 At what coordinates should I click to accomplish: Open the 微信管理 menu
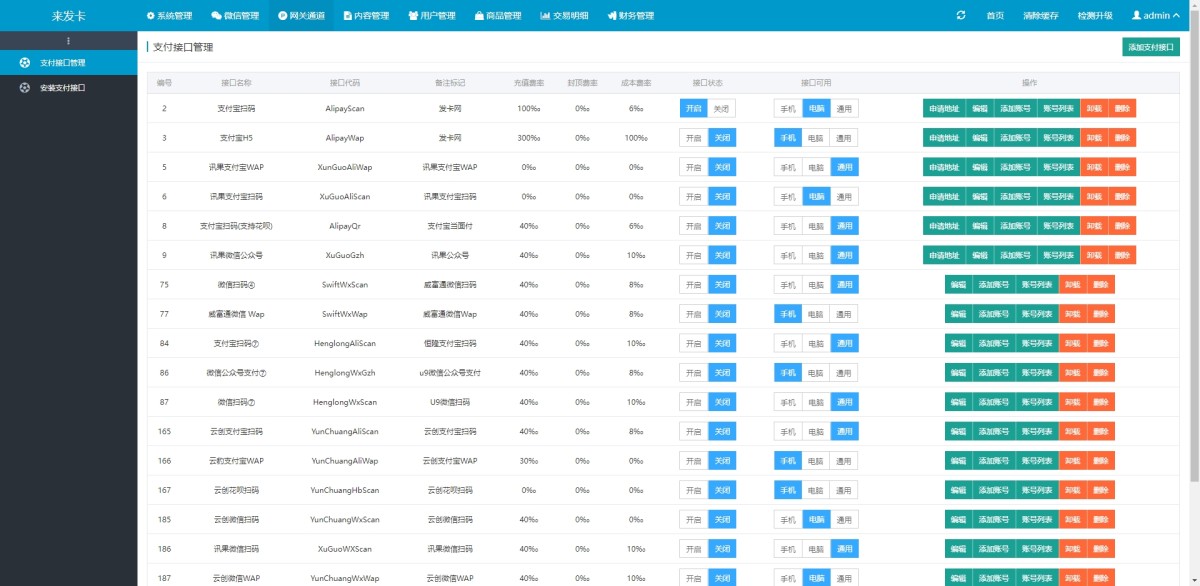click(235, 16)
